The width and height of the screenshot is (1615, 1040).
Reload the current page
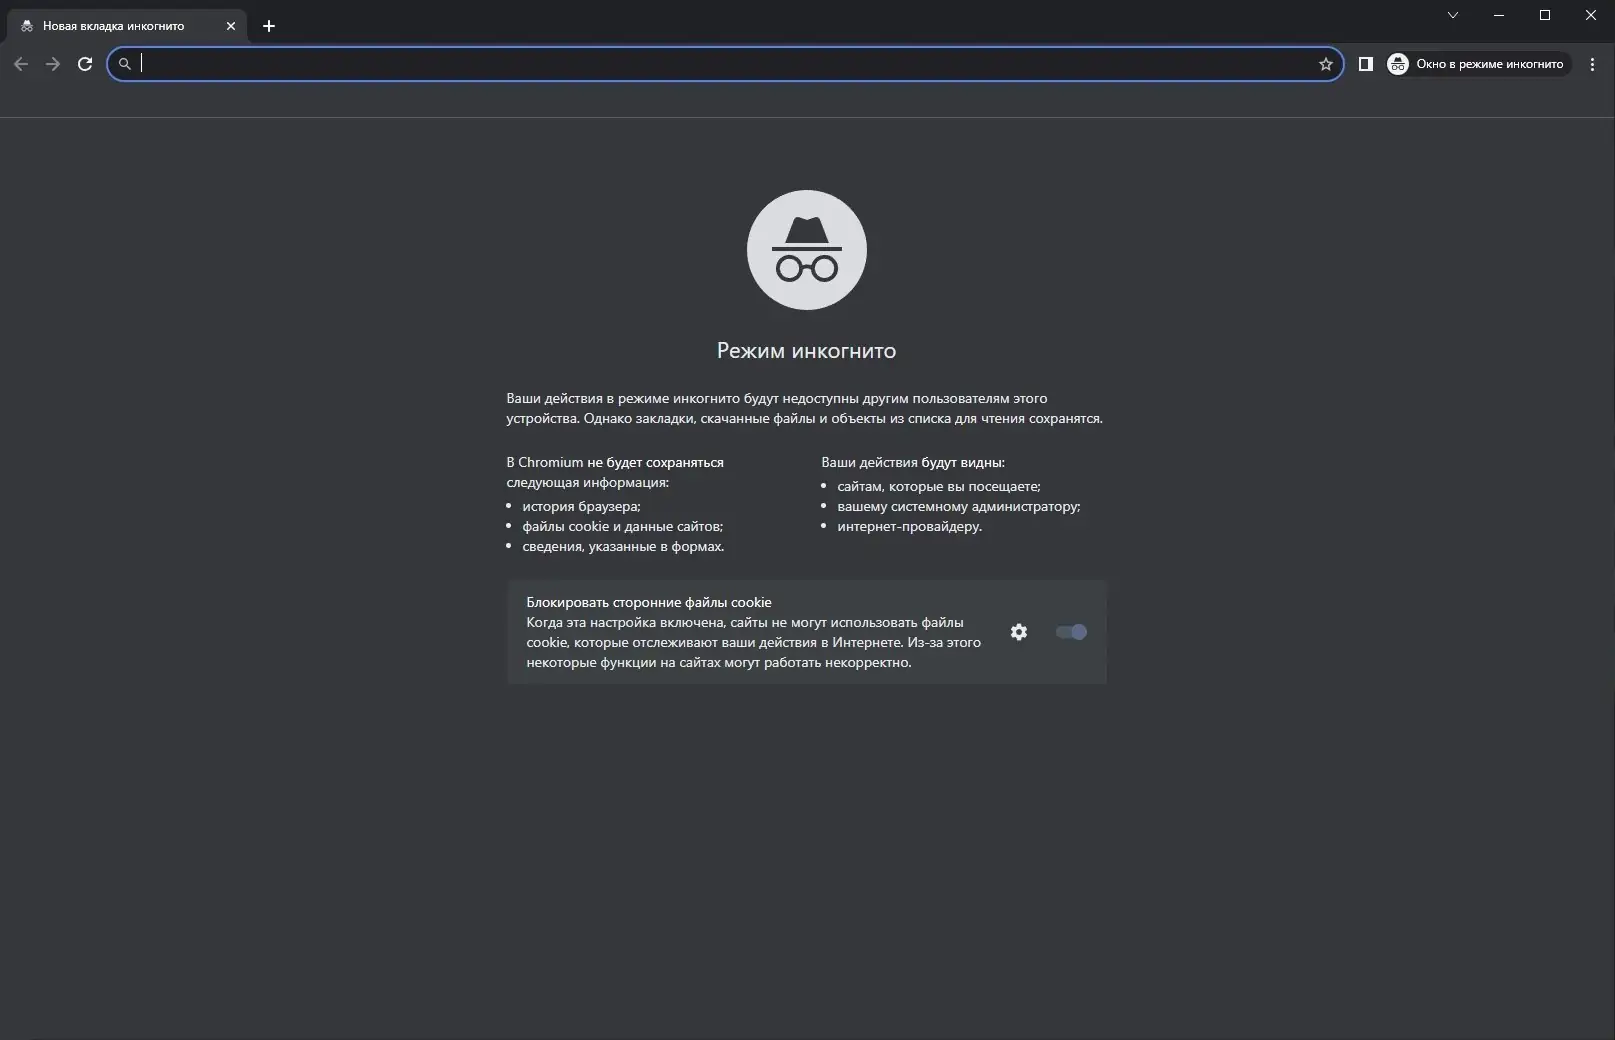85,64
